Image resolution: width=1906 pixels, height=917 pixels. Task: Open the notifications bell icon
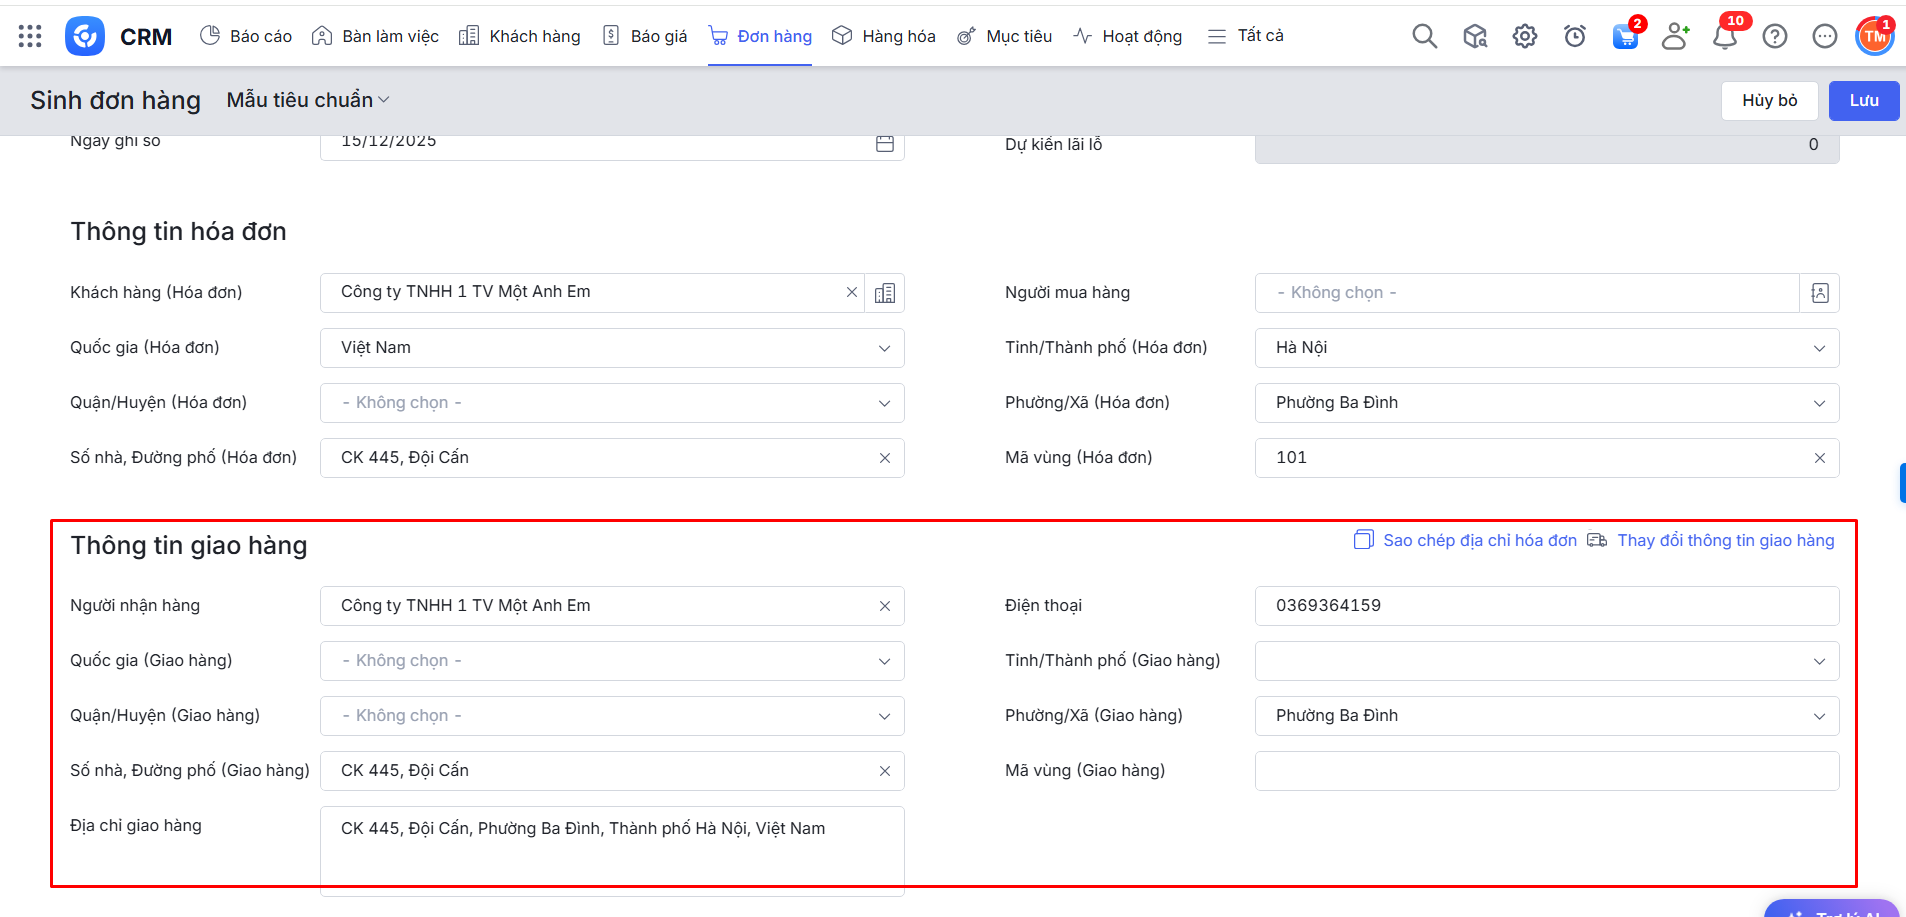coord(1724,37)
